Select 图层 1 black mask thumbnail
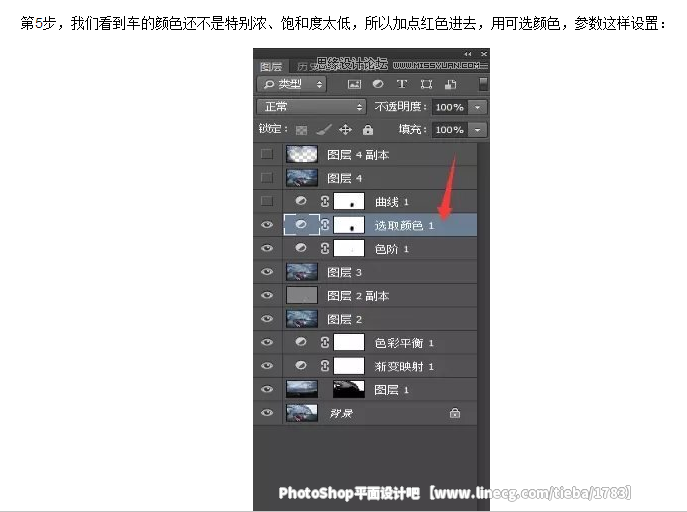The height and width of the screenshot is (512, 687). [x=349, y=389]
